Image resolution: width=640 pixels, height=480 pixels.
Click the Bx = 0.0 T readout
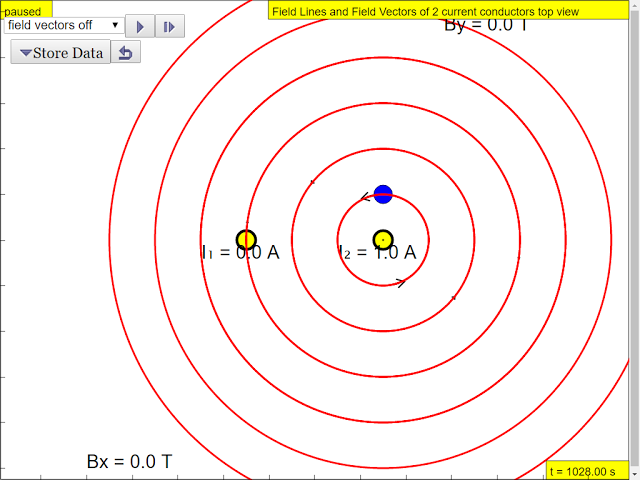point(129,462)
